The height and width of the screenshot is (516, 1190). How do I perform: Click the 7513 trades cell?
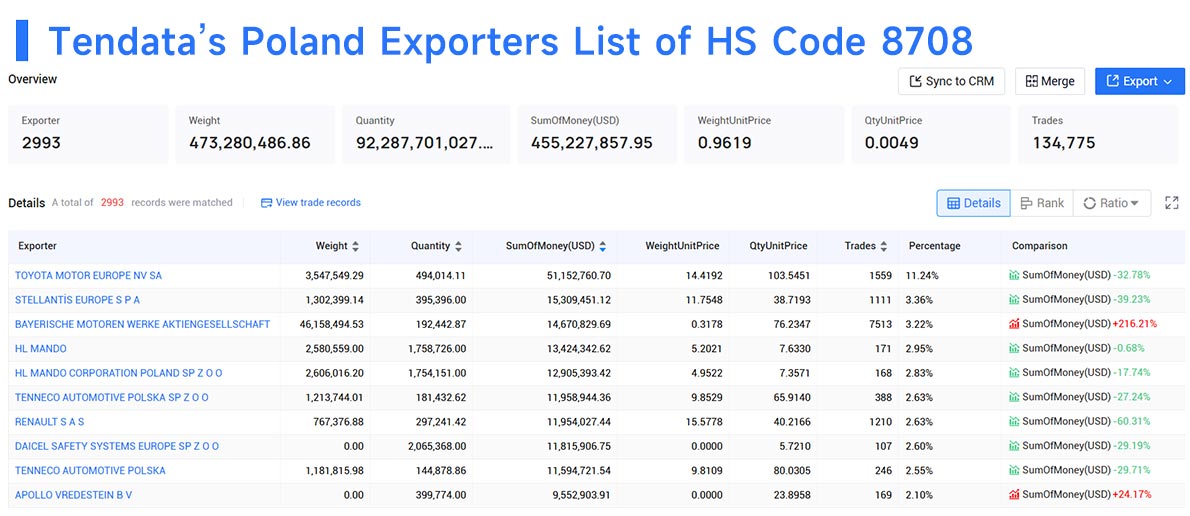(x=880, y=324)
